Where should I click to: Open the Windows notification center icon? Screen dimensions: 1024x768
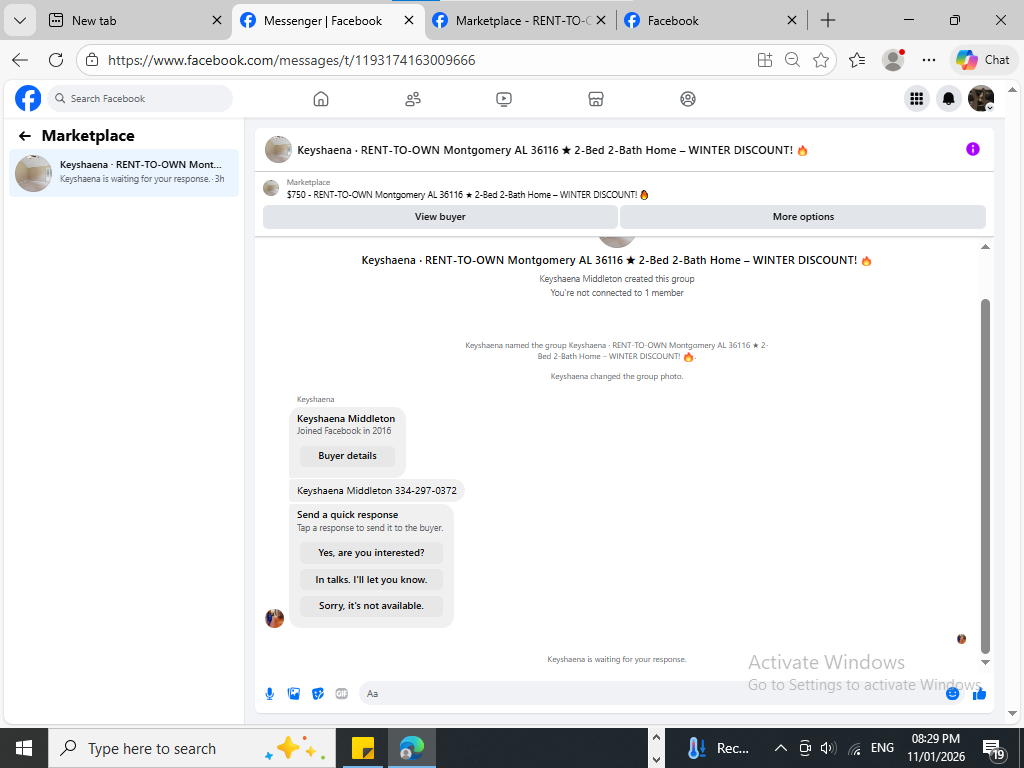point(994,749)
